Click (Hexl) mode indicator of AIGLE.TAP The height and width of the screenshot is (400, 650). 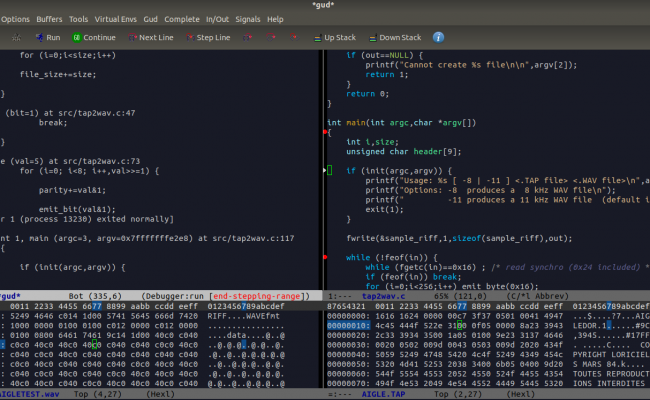pos(521,394)
